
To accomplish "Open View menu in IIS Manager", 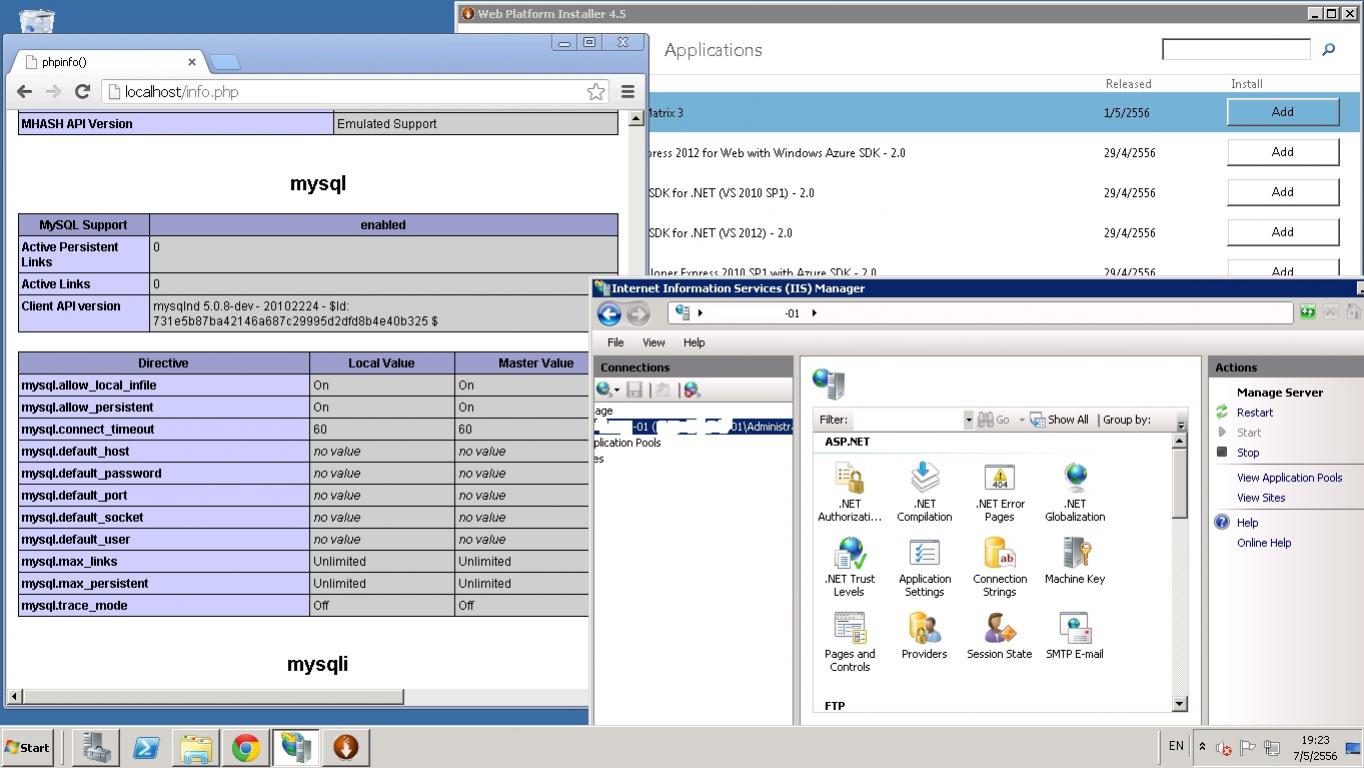I will [653, 342].
